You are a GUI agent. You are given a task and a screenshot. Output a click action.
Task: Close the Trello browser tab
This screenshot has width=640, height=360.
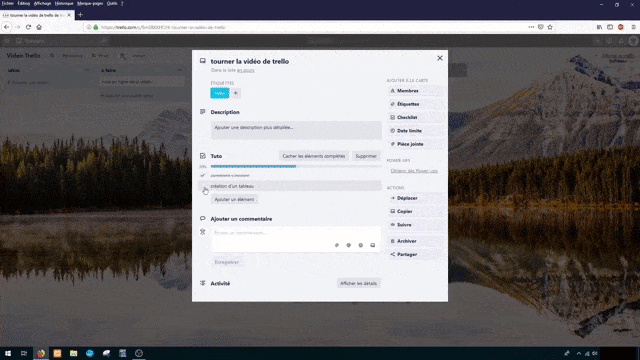coord(69,15)
